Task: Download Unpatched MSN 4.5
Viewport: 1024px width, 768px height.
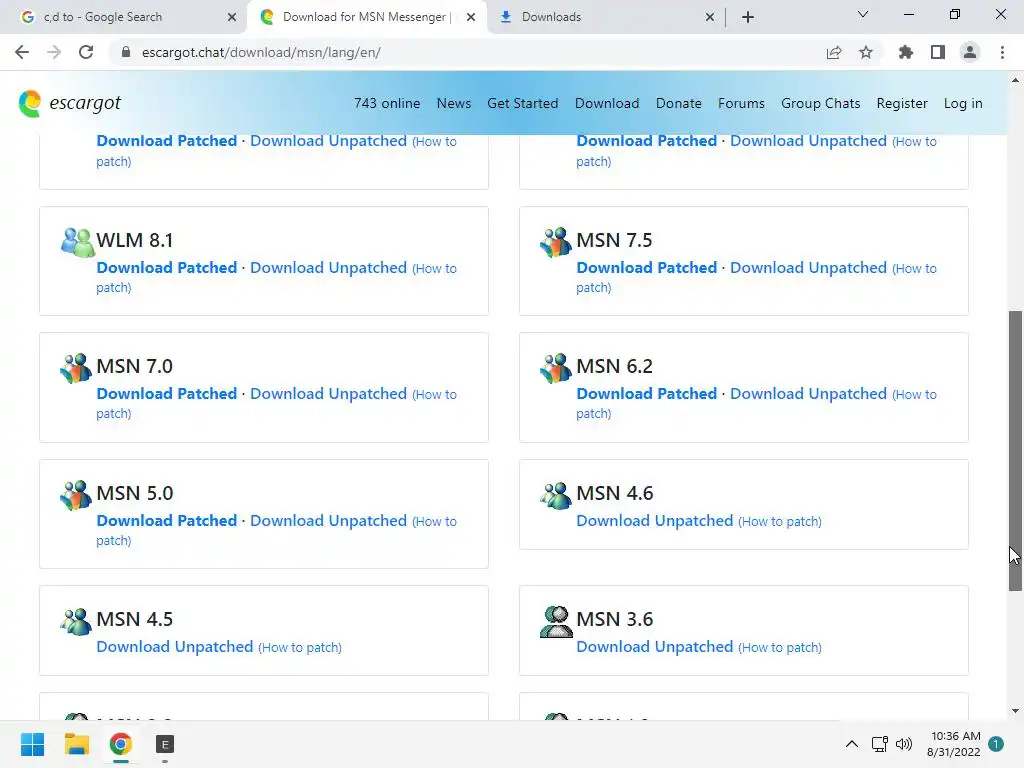Action: (x=174, y=647)
